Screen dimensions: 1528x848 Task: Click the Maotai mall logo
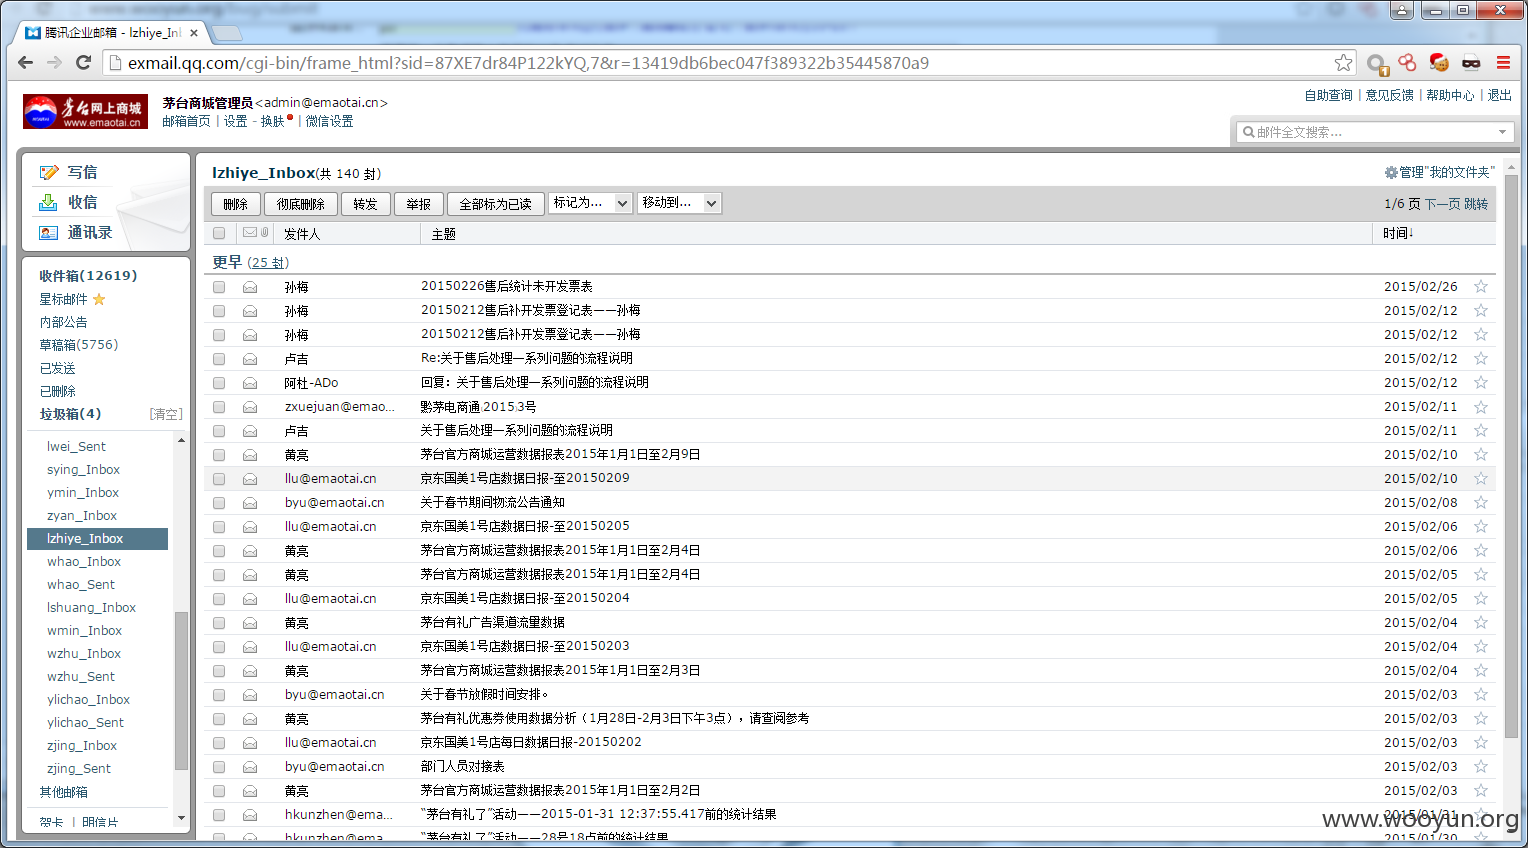click(85, 111)
